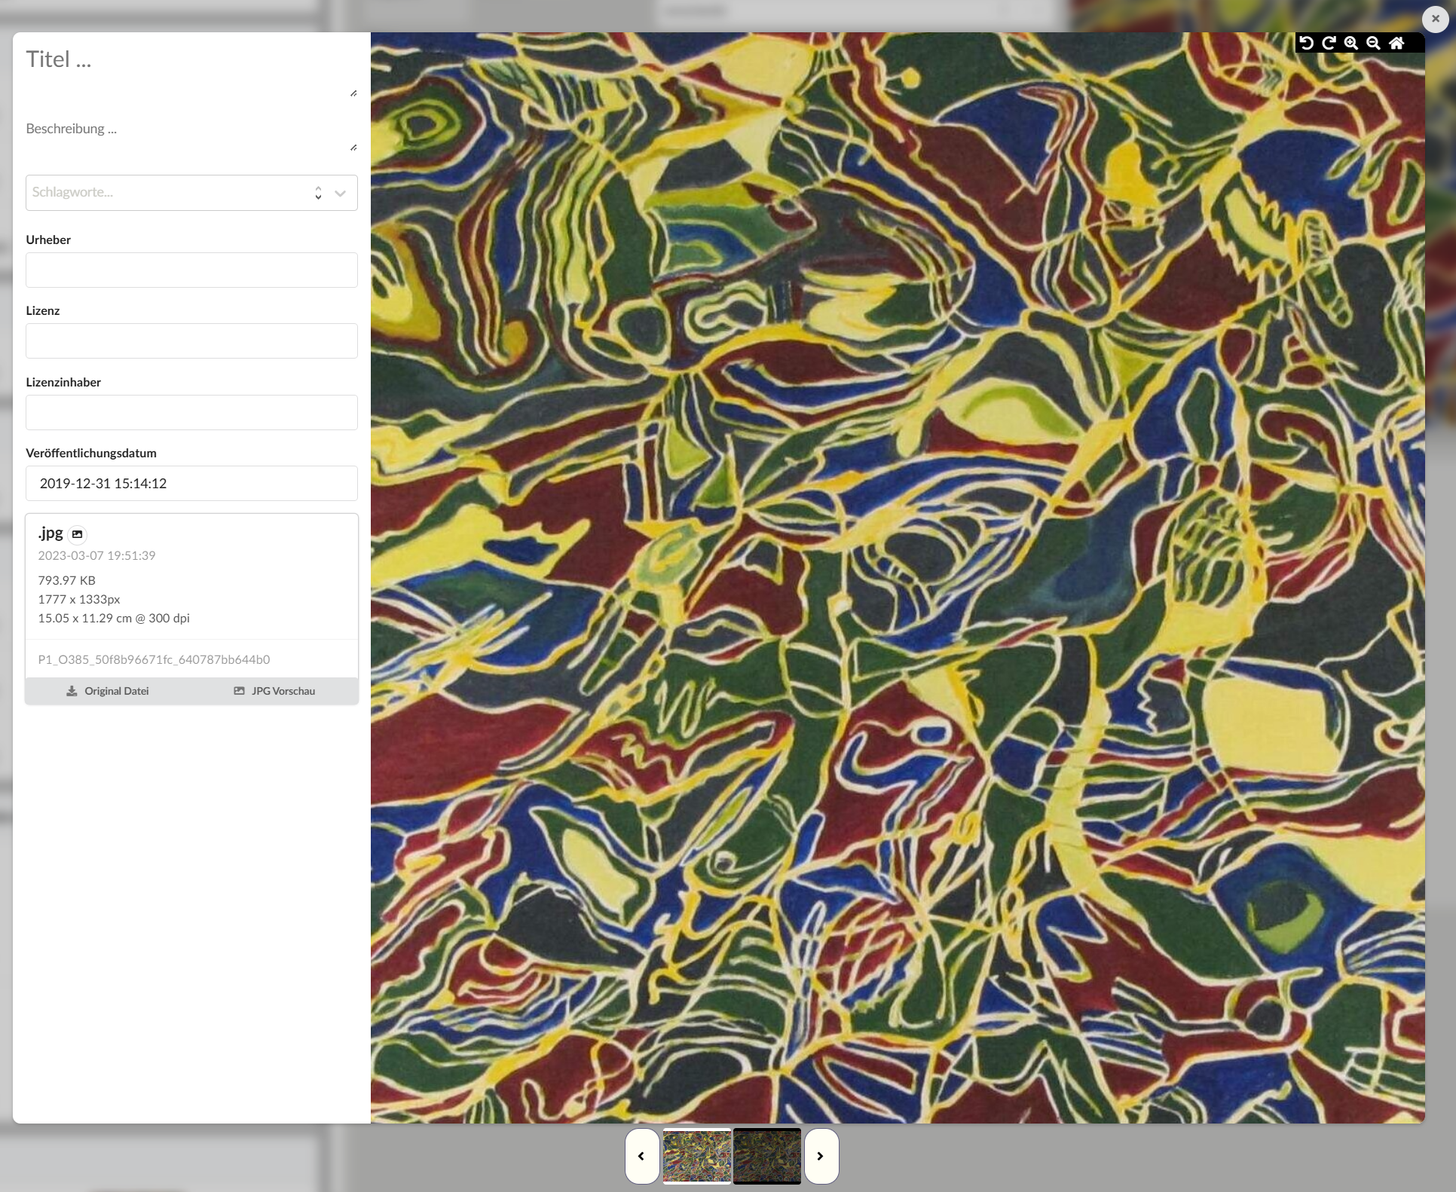Rotate the image counterclockwise
This screenshot has height=1192, width=1456.
(1307, 43)
